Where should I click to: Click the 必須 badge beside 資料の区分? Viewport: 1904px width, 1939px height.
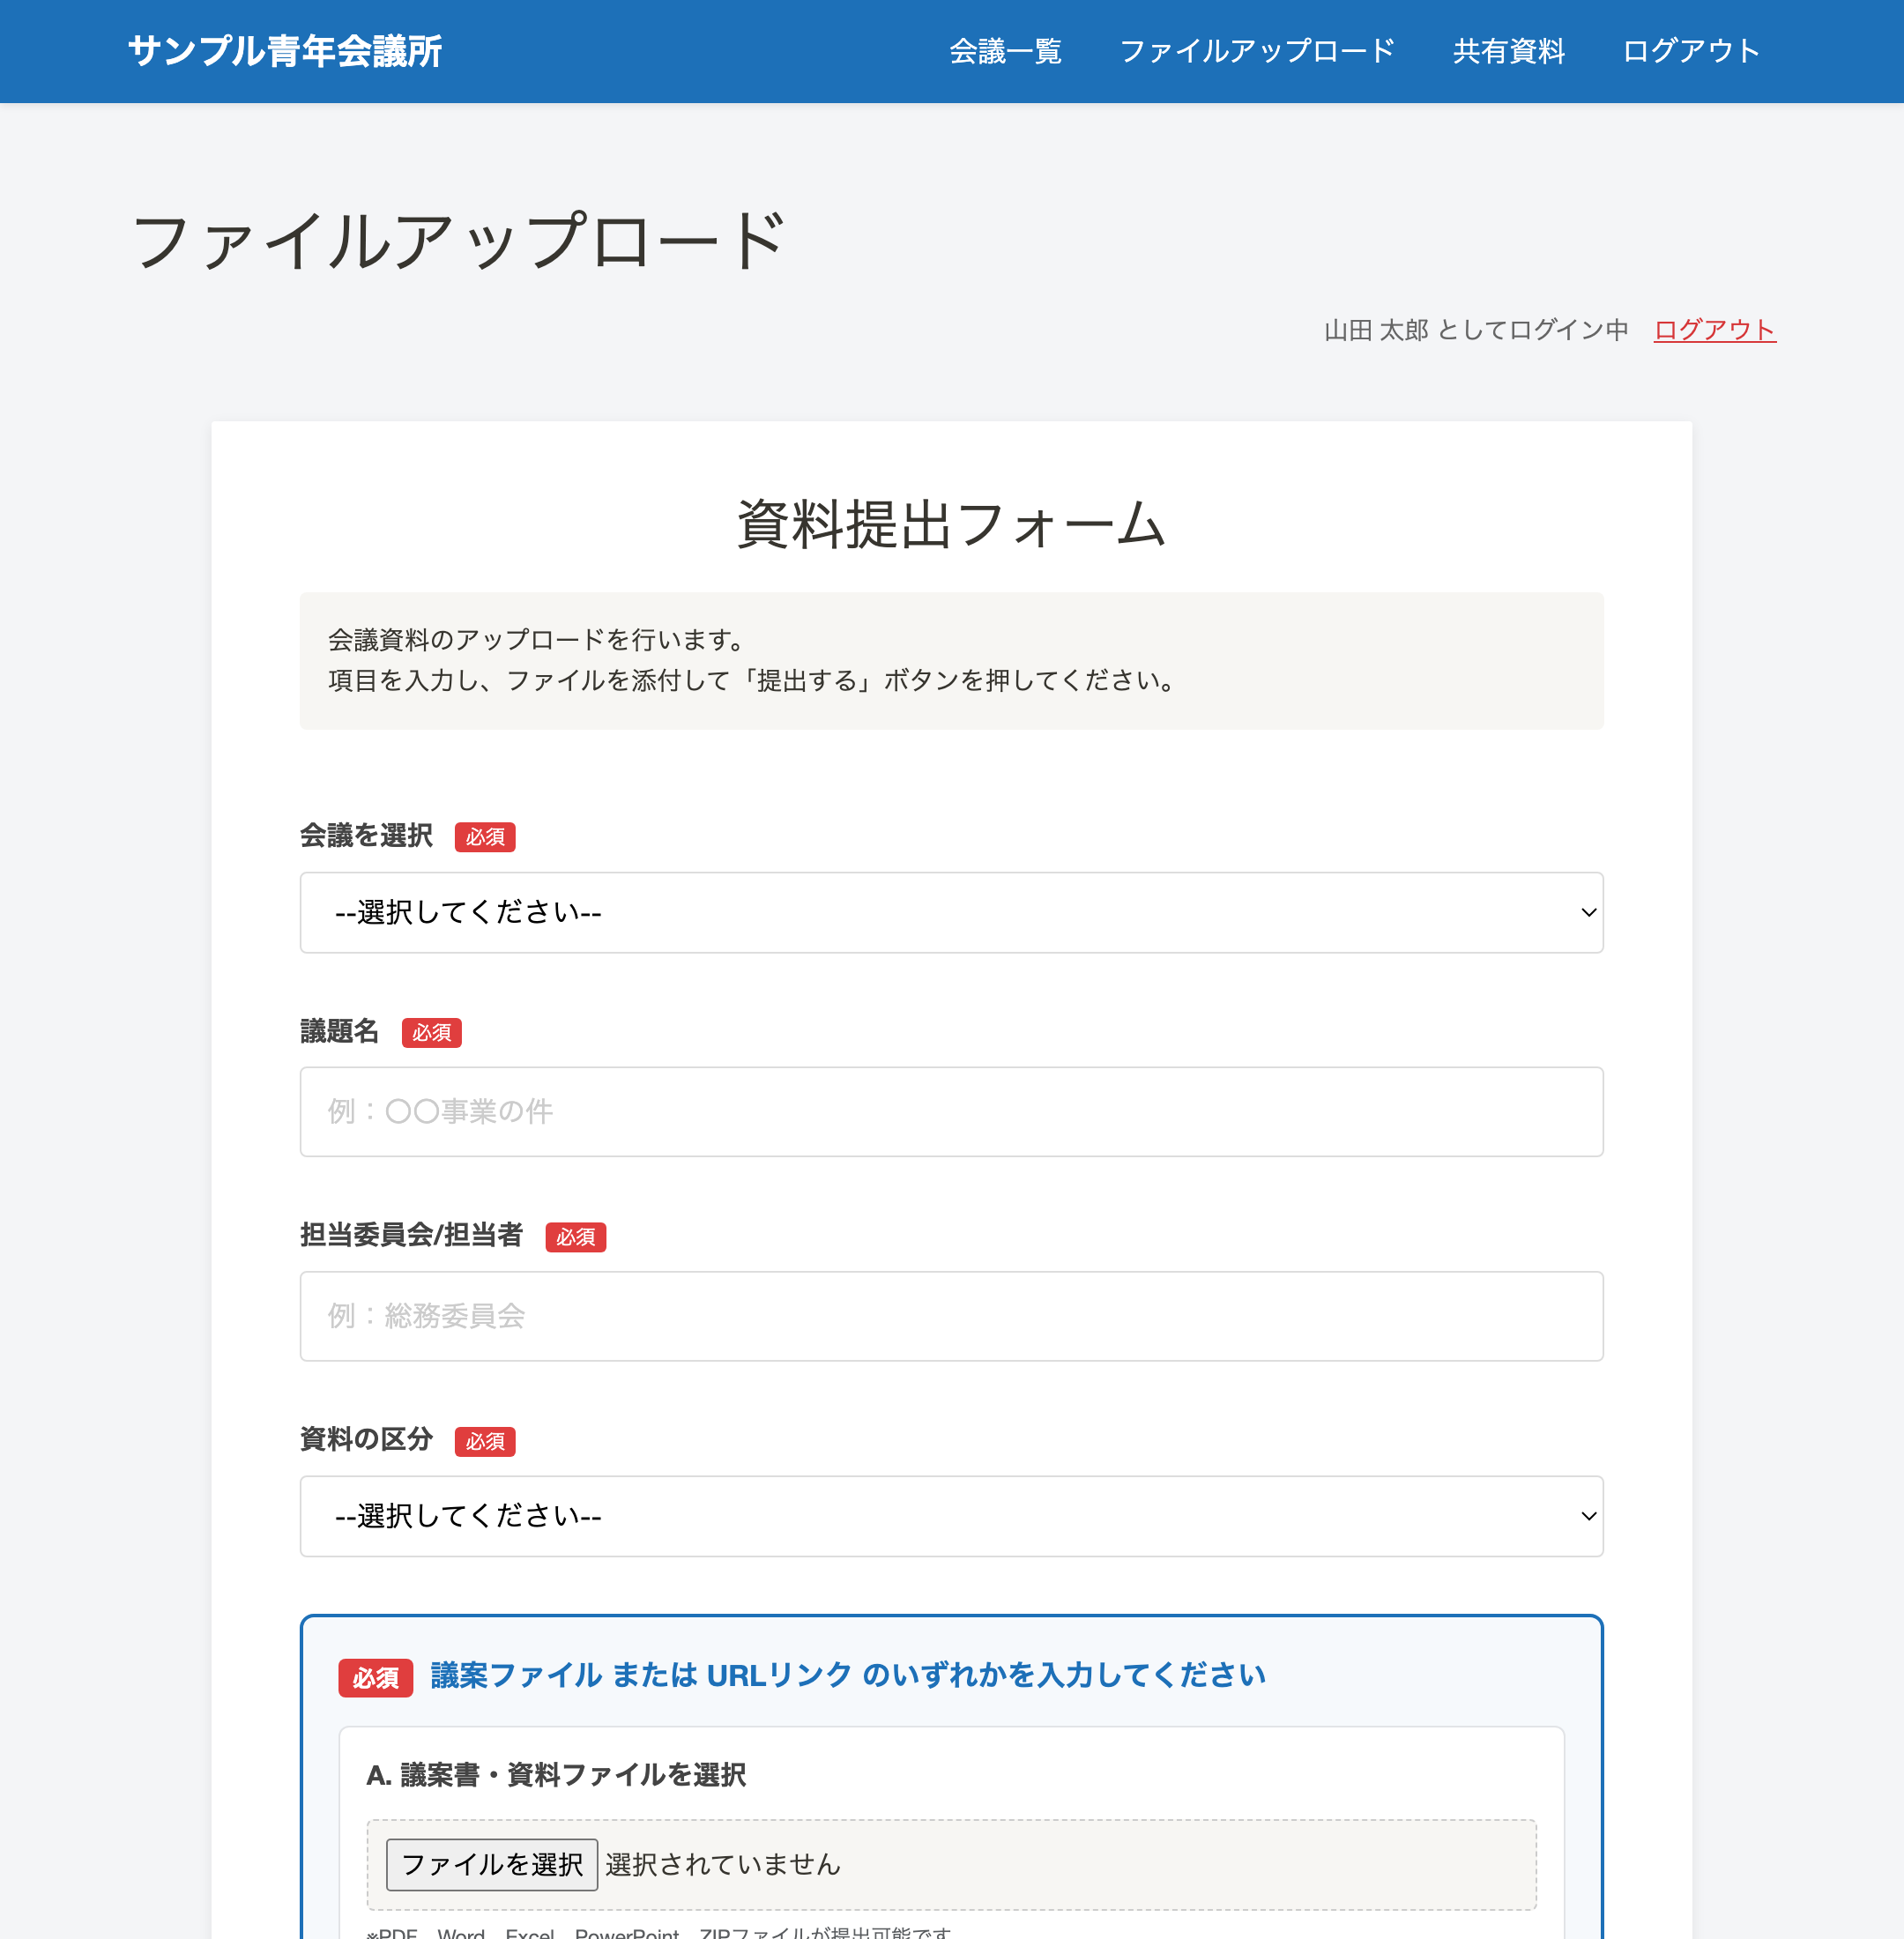pyautogui.click(x=485, y=1441)
